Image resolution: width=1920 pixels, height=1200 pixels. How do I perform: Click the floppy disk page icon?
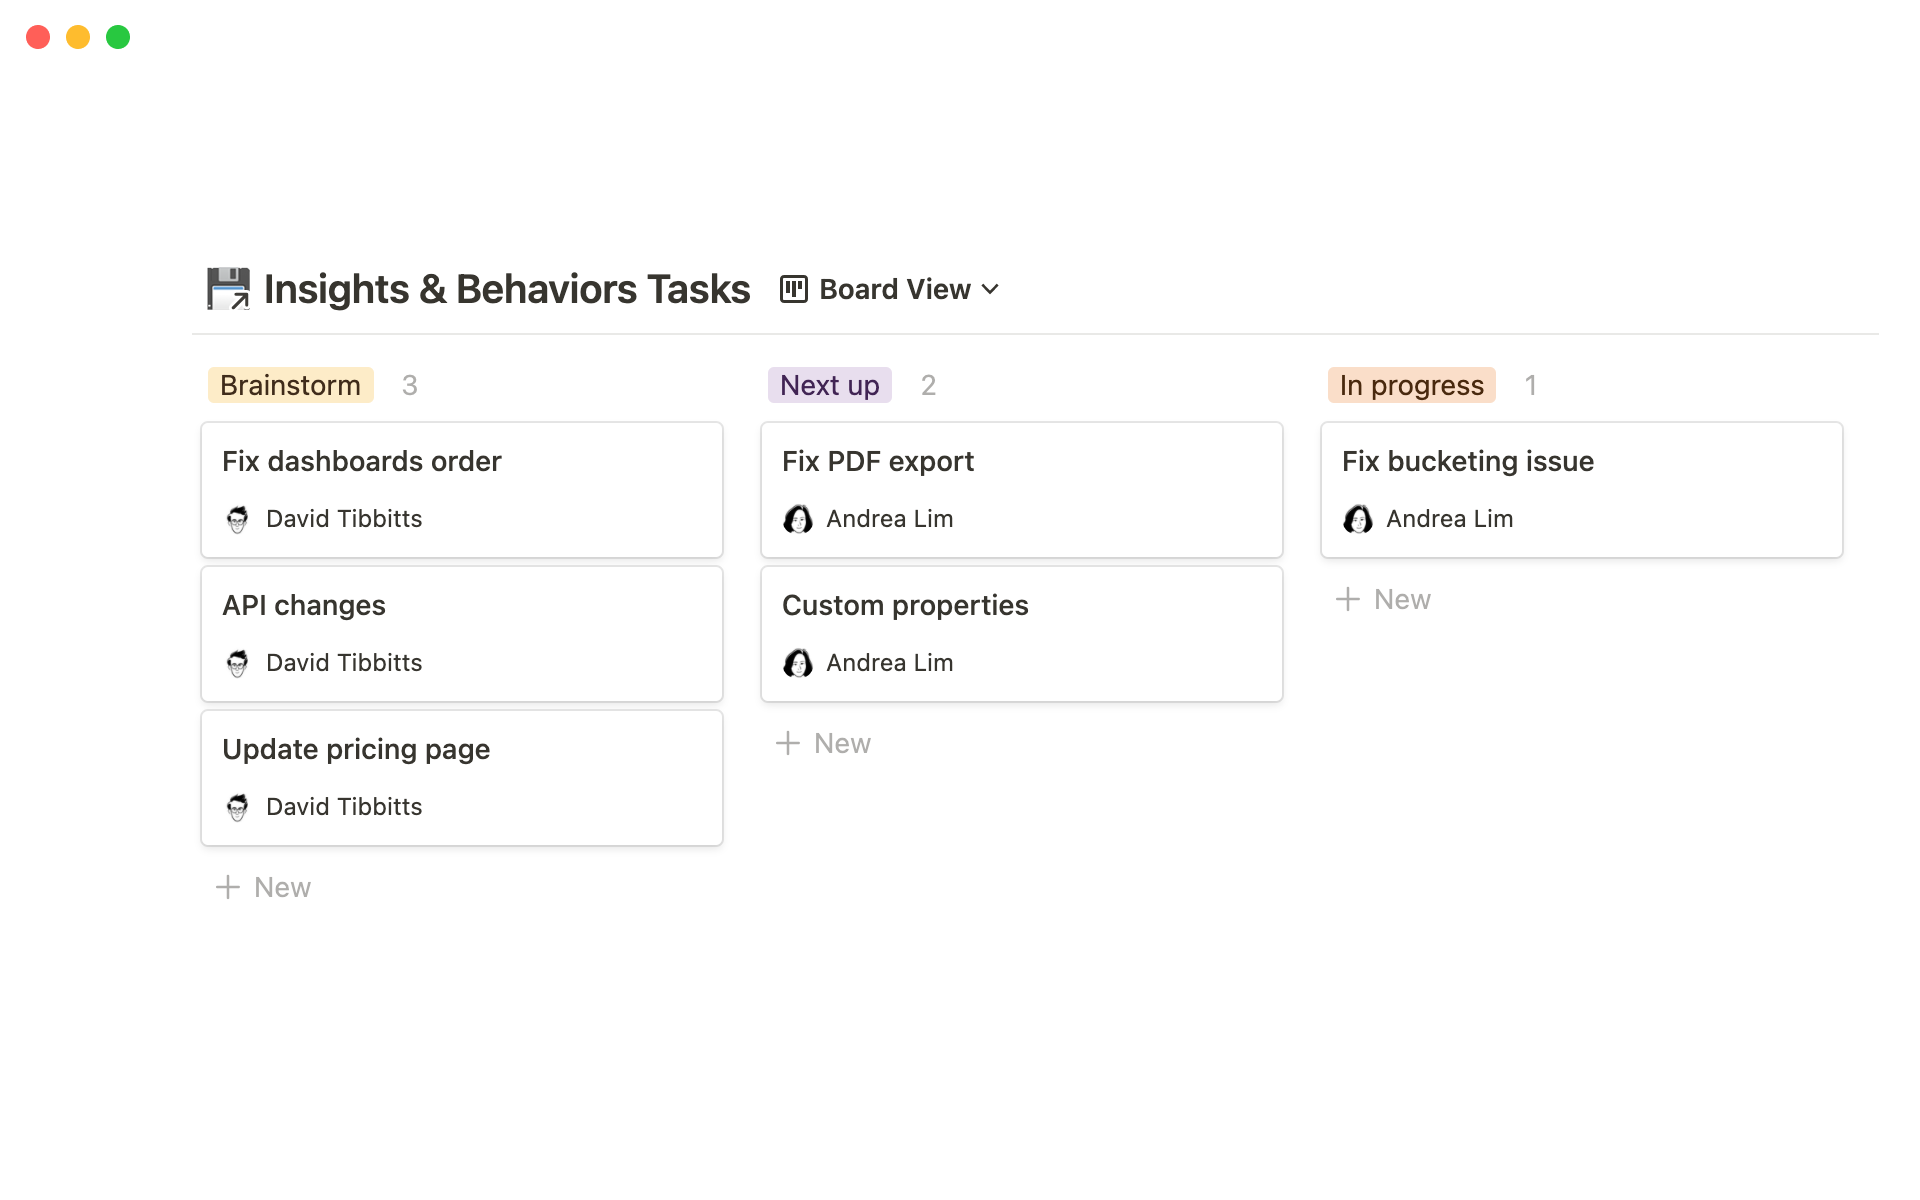(228, 289)
